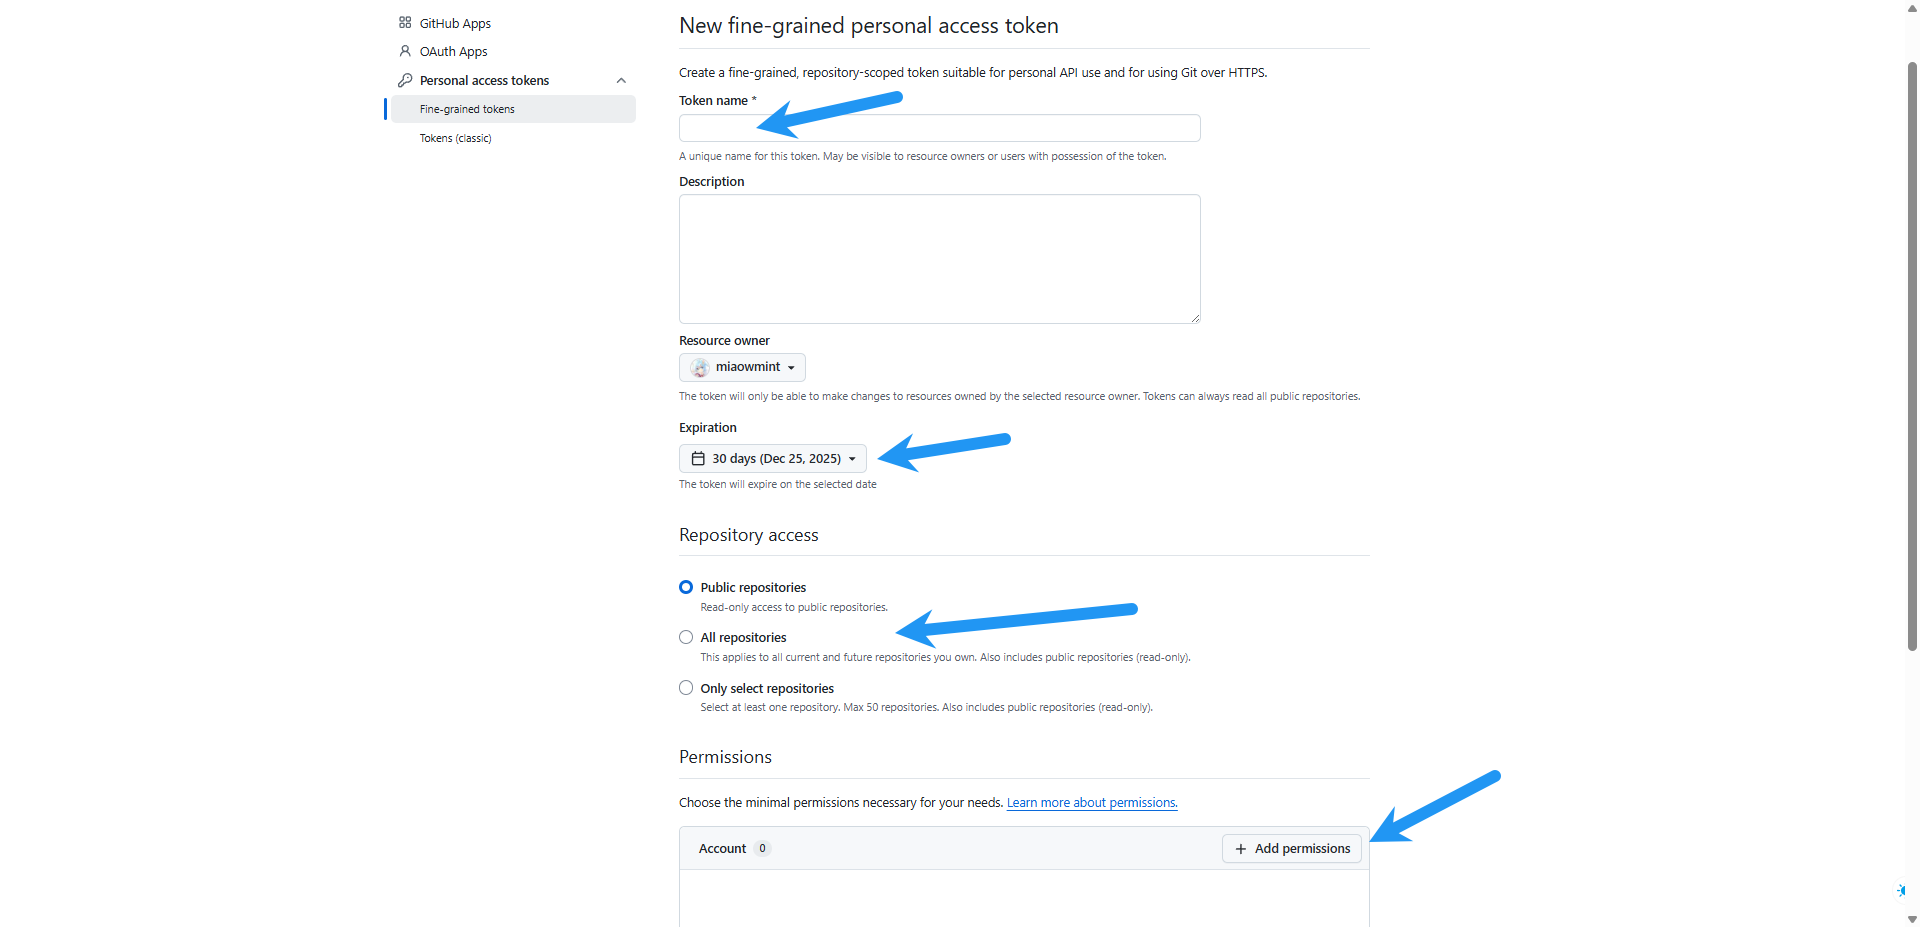Screen dimensions: 1920x927
Task: Click the Add permissions button
Action: click(1291, 849)
